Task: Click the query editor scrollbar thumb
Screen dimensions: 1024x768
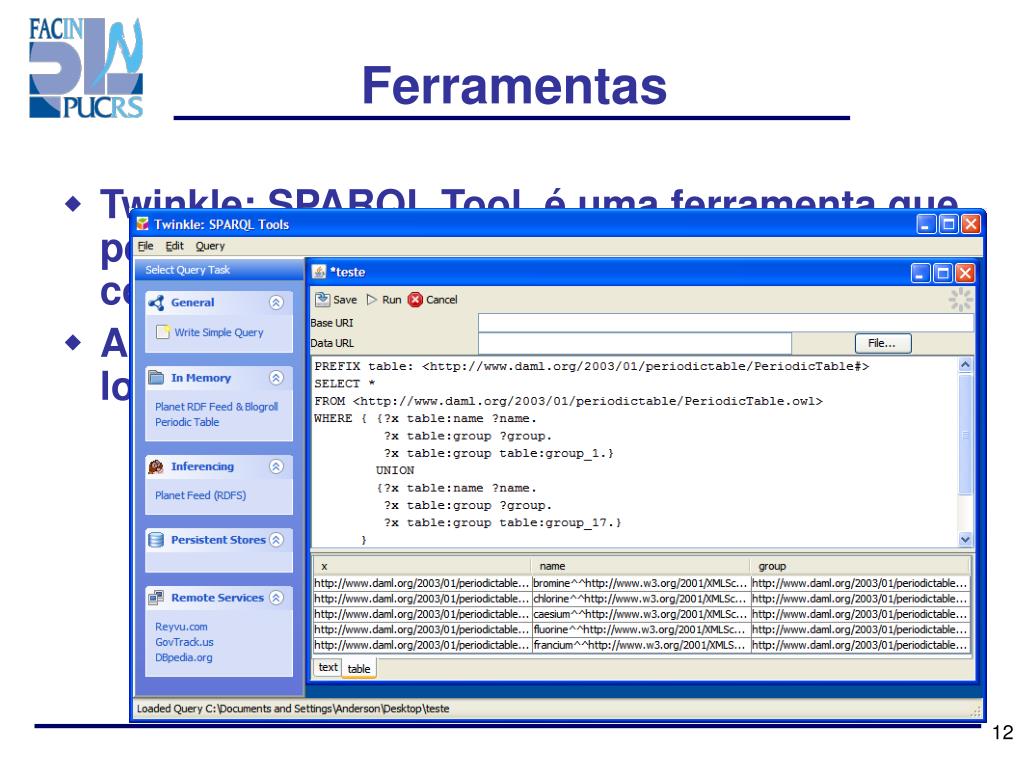Action: 965,434
